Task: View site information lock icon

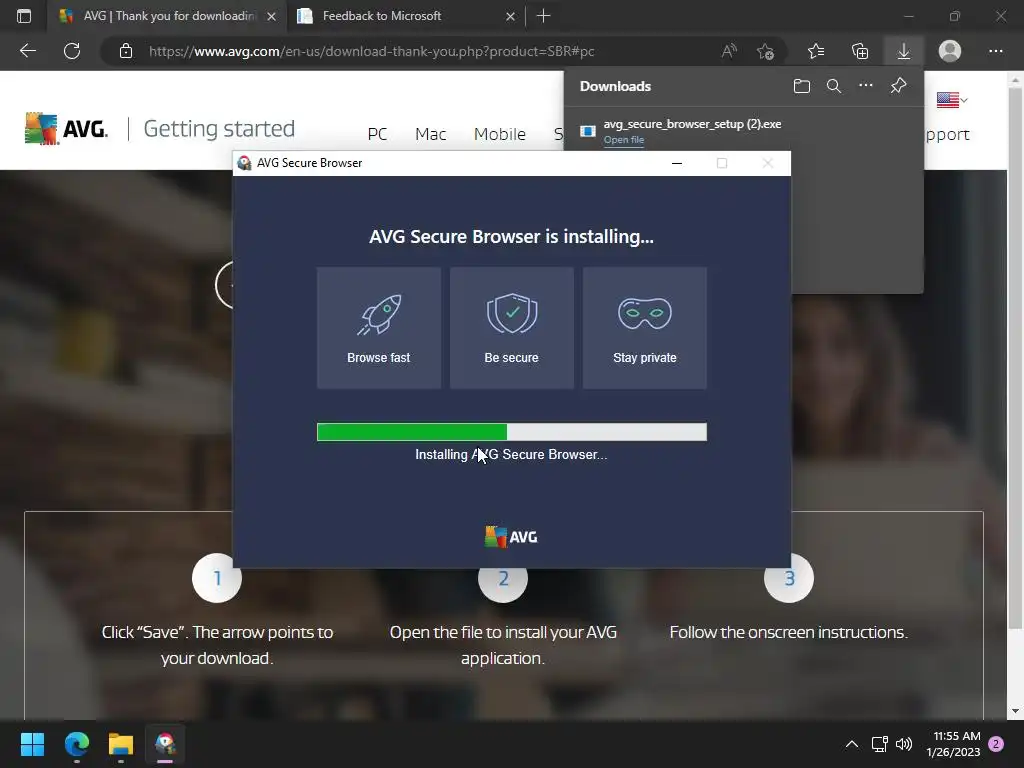Action: (126, 51)
